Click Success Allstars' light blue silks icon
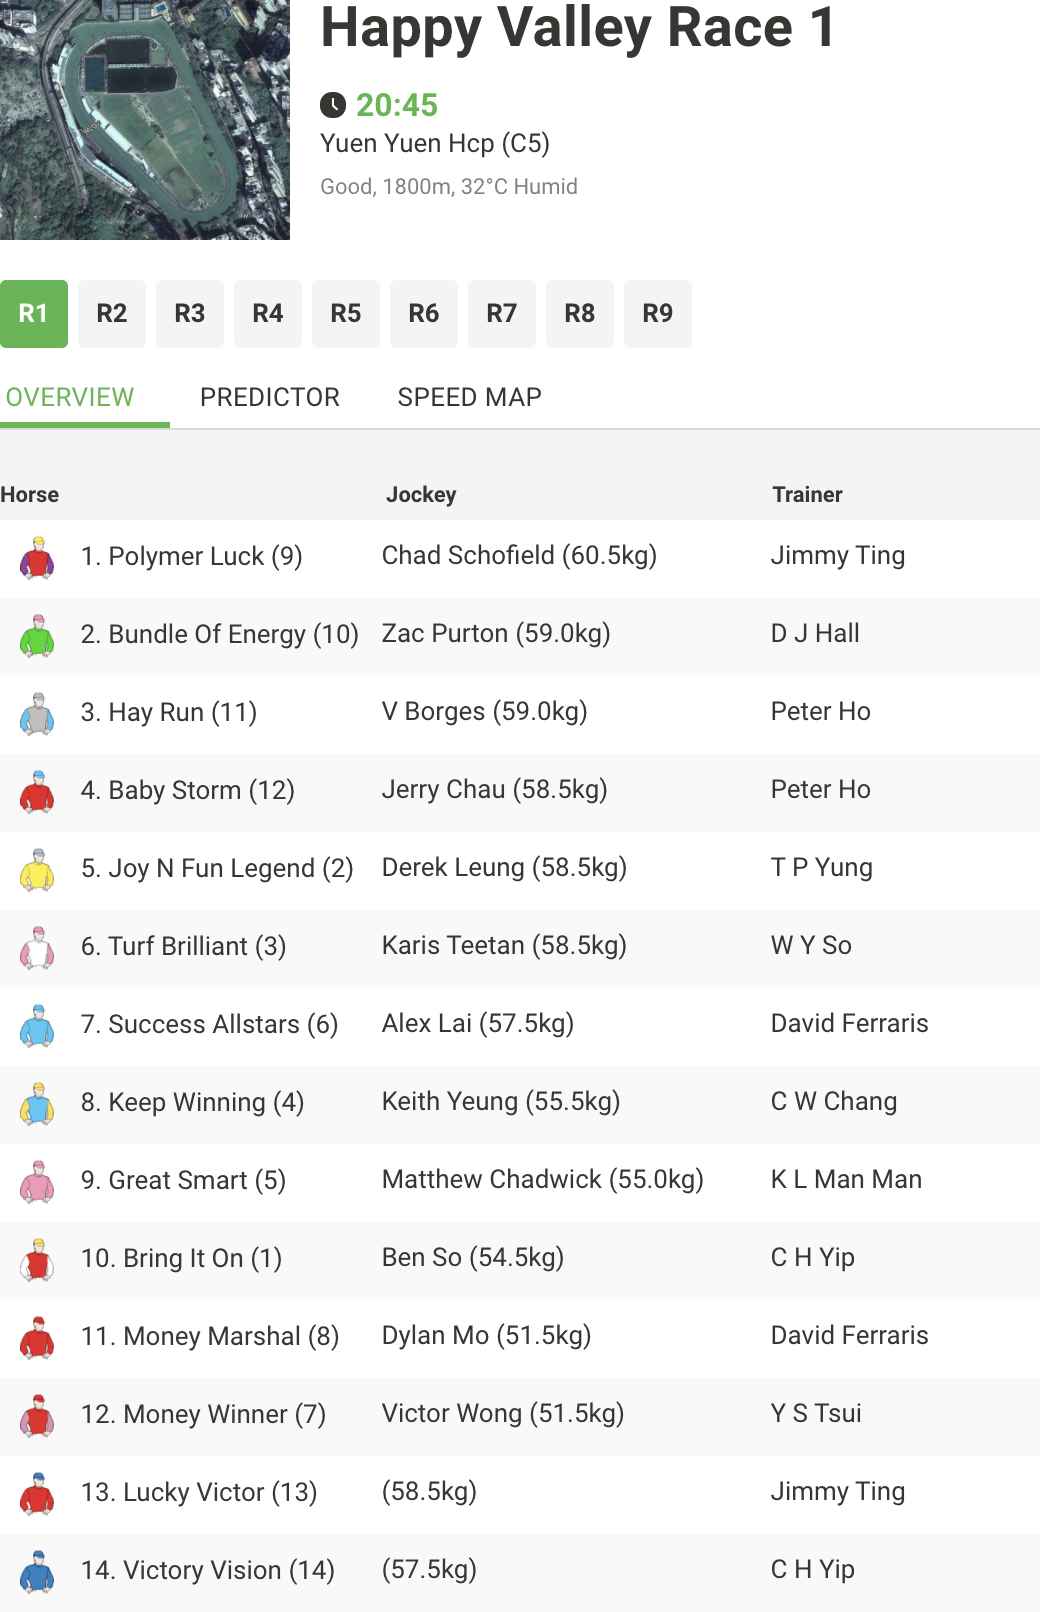This screenshot has width=1040, height=1612. coord(37,1025)
